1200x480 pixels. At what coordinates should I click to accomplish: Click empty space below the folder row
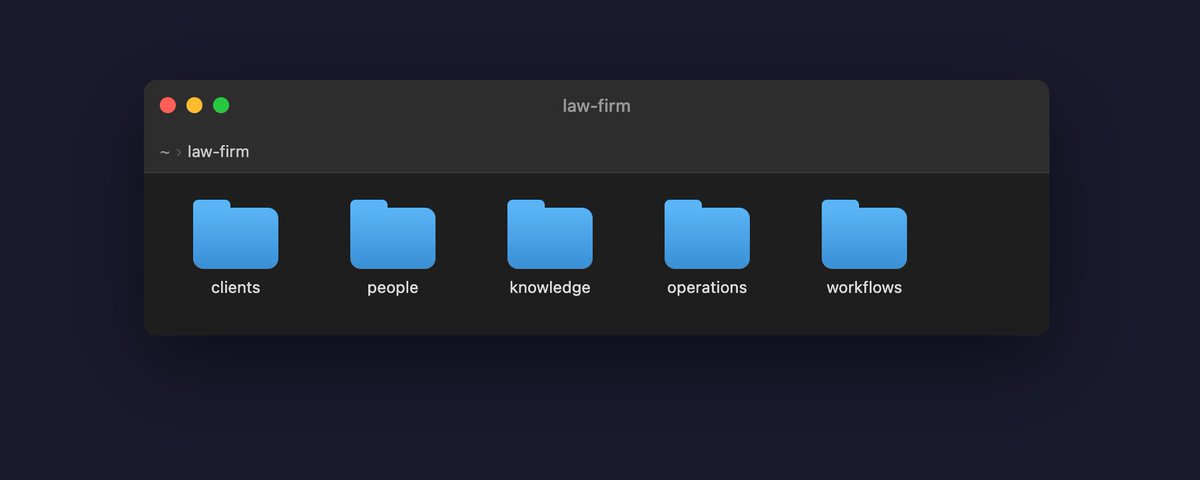[x=597, y=318]
